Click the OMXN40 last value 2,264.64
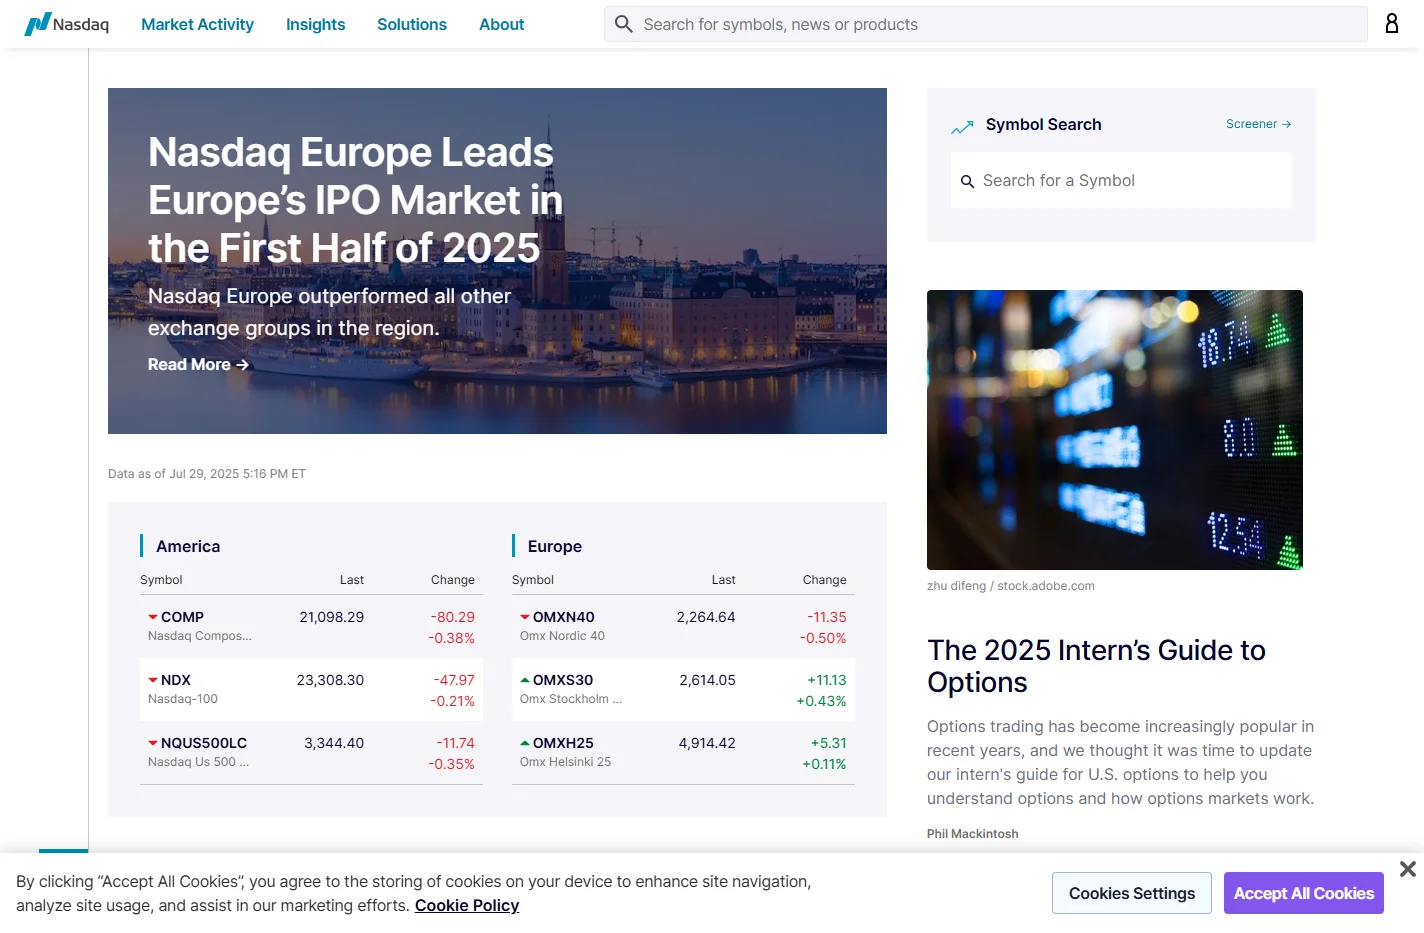 (x=706, y=617)
